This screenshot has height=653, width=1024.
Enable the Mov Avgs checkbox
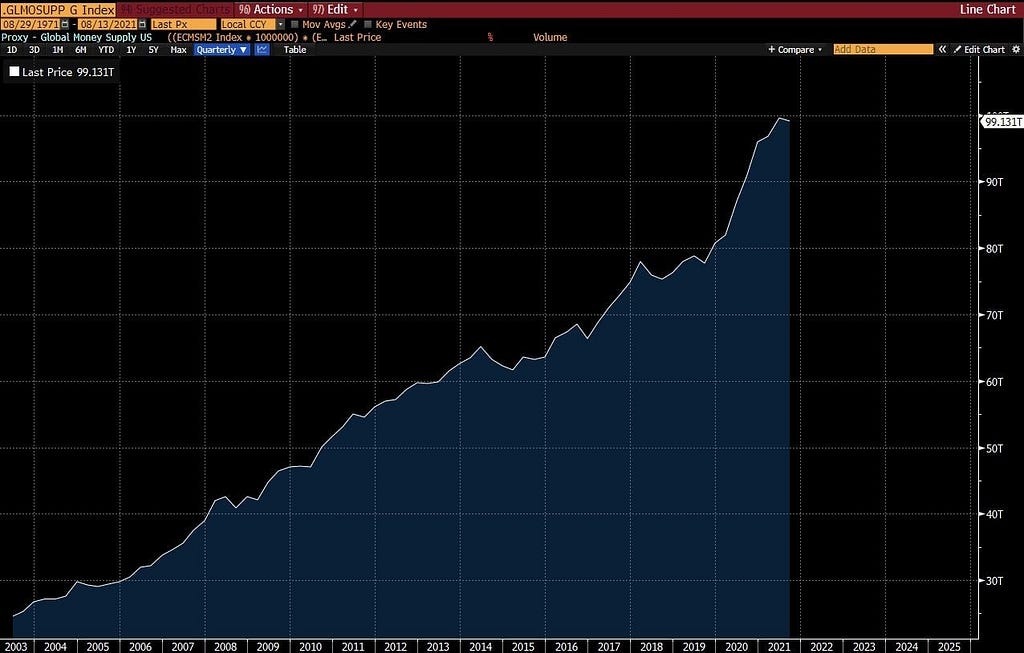pyautogui.click(x=295, y=24)
